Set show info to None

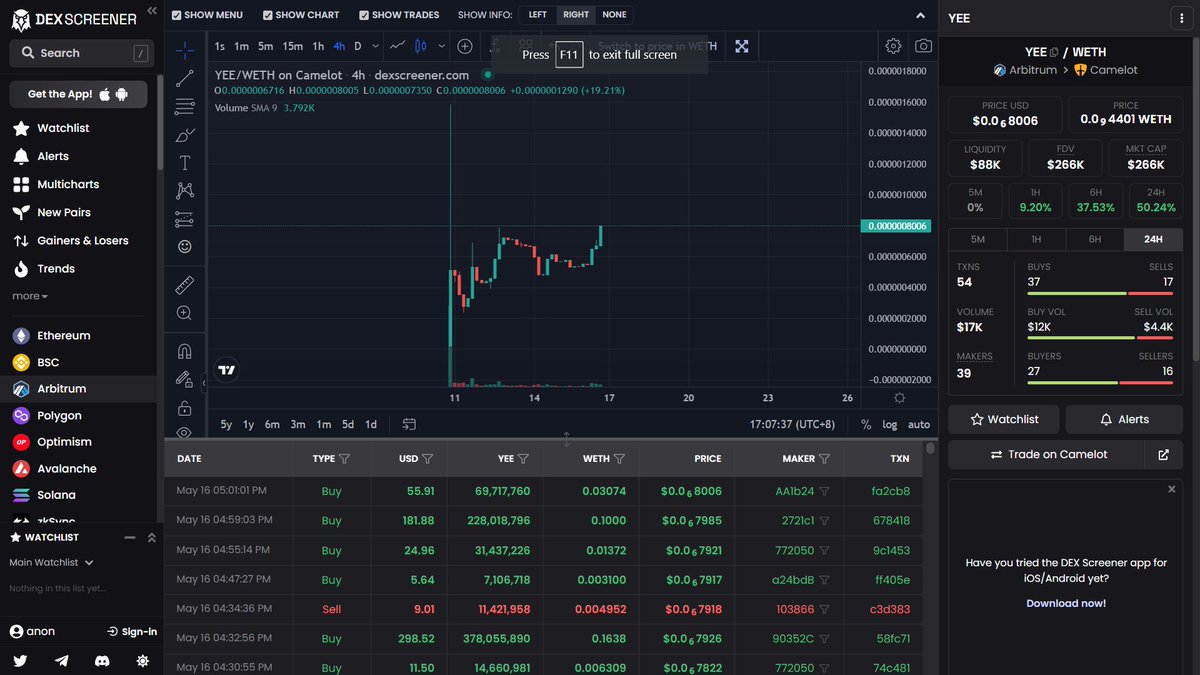pyautogui.click(x=614, y=15)
